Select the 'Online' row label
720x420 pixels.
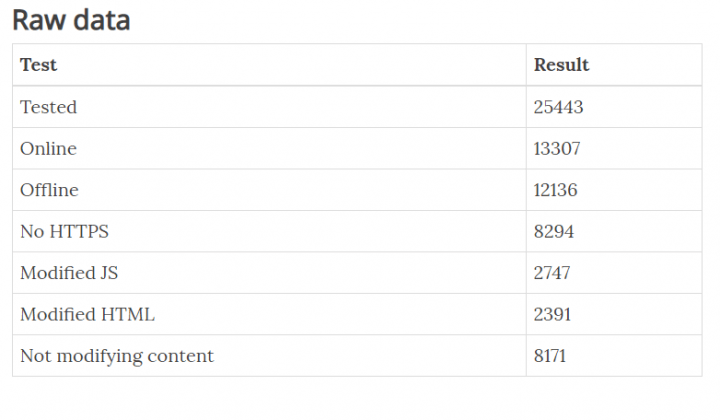tap(48, 149)
